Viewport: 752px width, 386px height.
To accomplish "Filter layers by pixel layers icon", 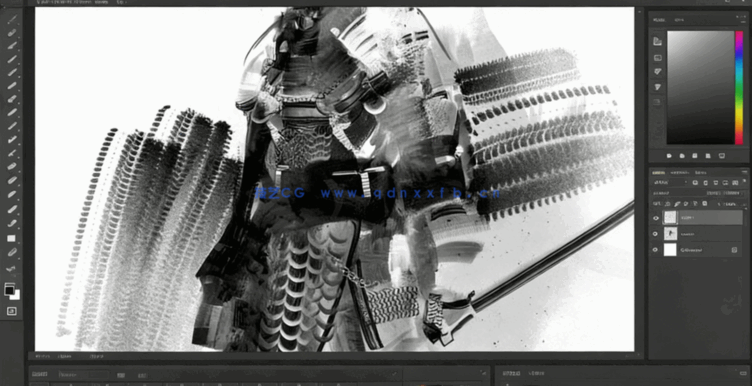I will pyautogui.click(x=695, y=183).
